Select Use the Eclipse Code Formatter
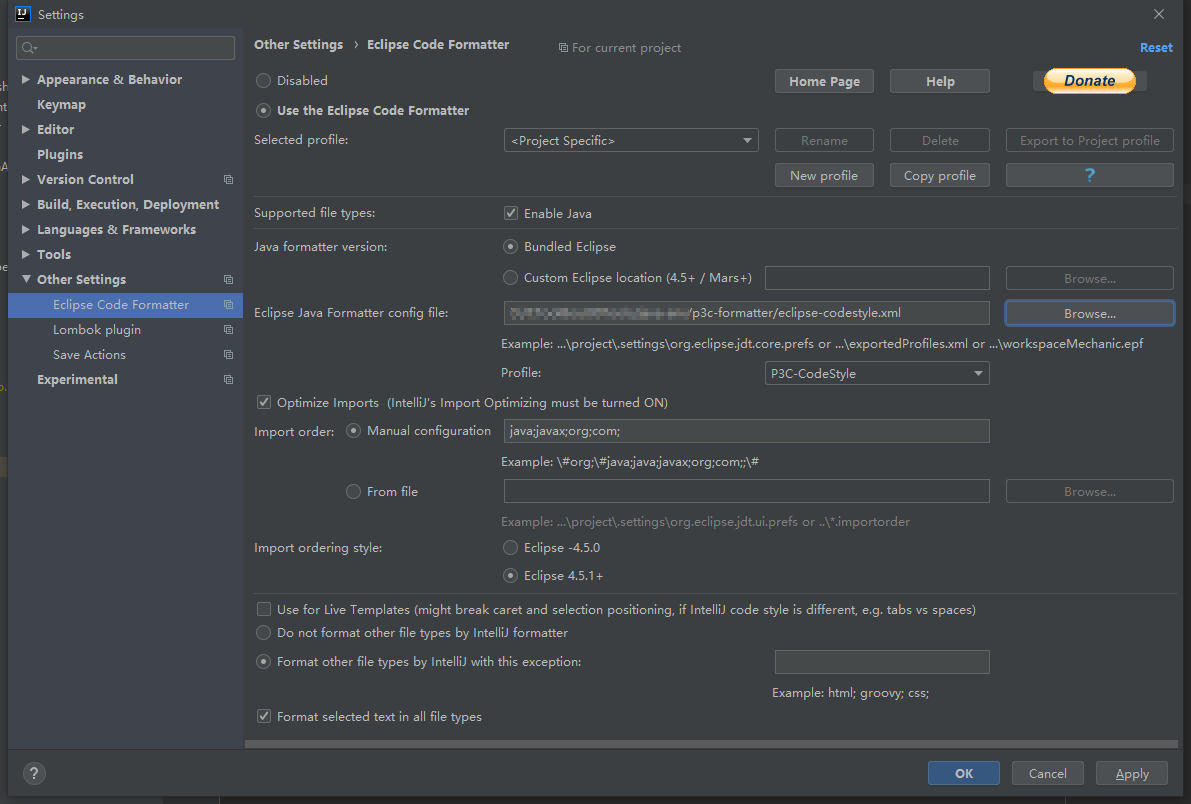 coord(264,111)
